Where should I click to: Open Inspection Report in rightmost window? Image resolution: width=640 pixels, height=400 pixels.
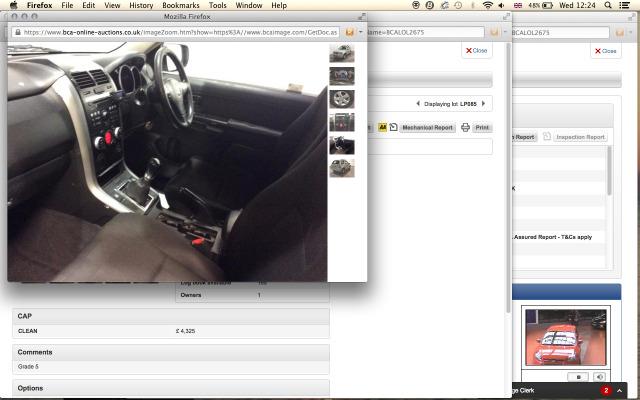(580, 137)
